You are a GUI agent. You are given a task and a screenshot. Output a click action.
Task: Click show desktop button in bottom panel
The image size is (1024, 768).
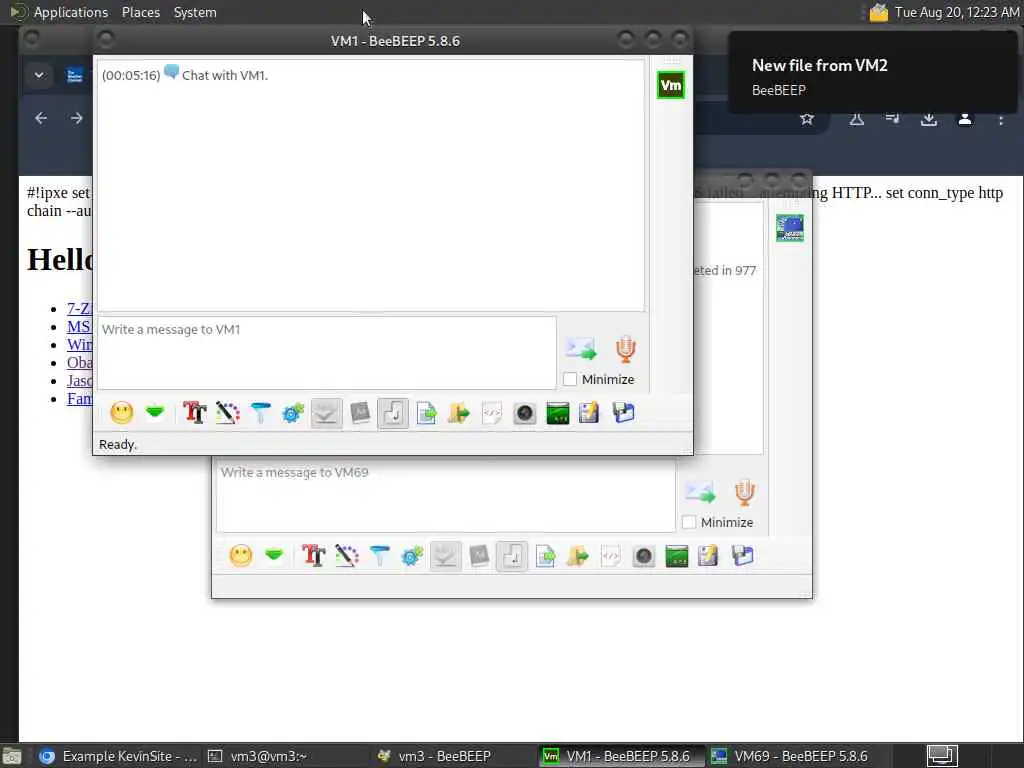[x=942, y=756]
